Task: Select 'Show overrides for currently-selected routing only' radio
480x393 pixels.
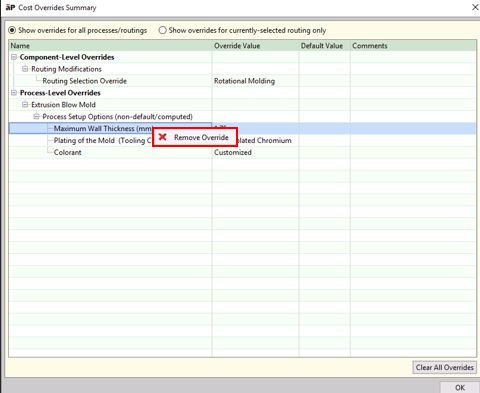Action: 162,30
